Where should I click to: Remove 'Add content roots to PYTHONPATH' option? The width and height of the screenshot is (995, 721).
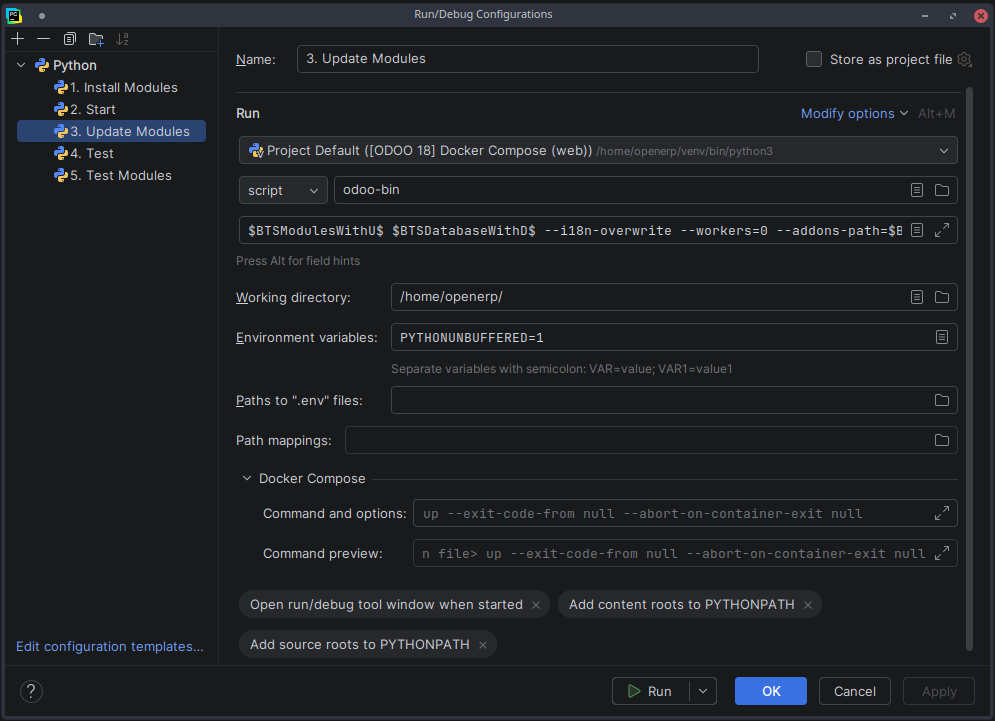point(808,605)
